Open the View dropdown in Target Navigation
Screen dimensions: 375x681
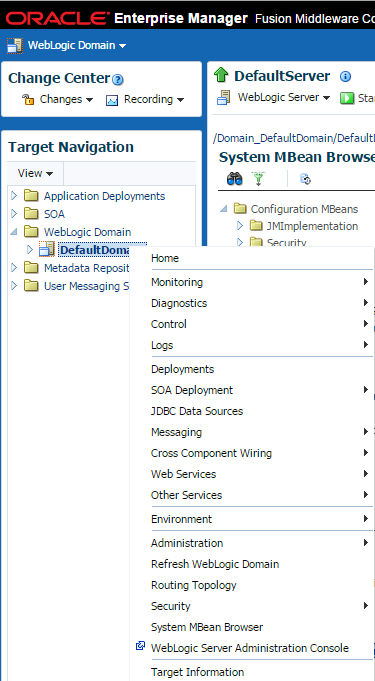coord(35,173)
